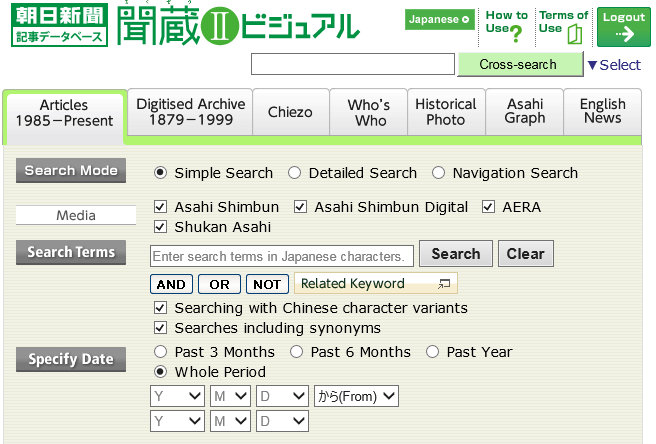Insert the OR operator
The height and width of the screenshot is (444, 656).
click(219, 285)
